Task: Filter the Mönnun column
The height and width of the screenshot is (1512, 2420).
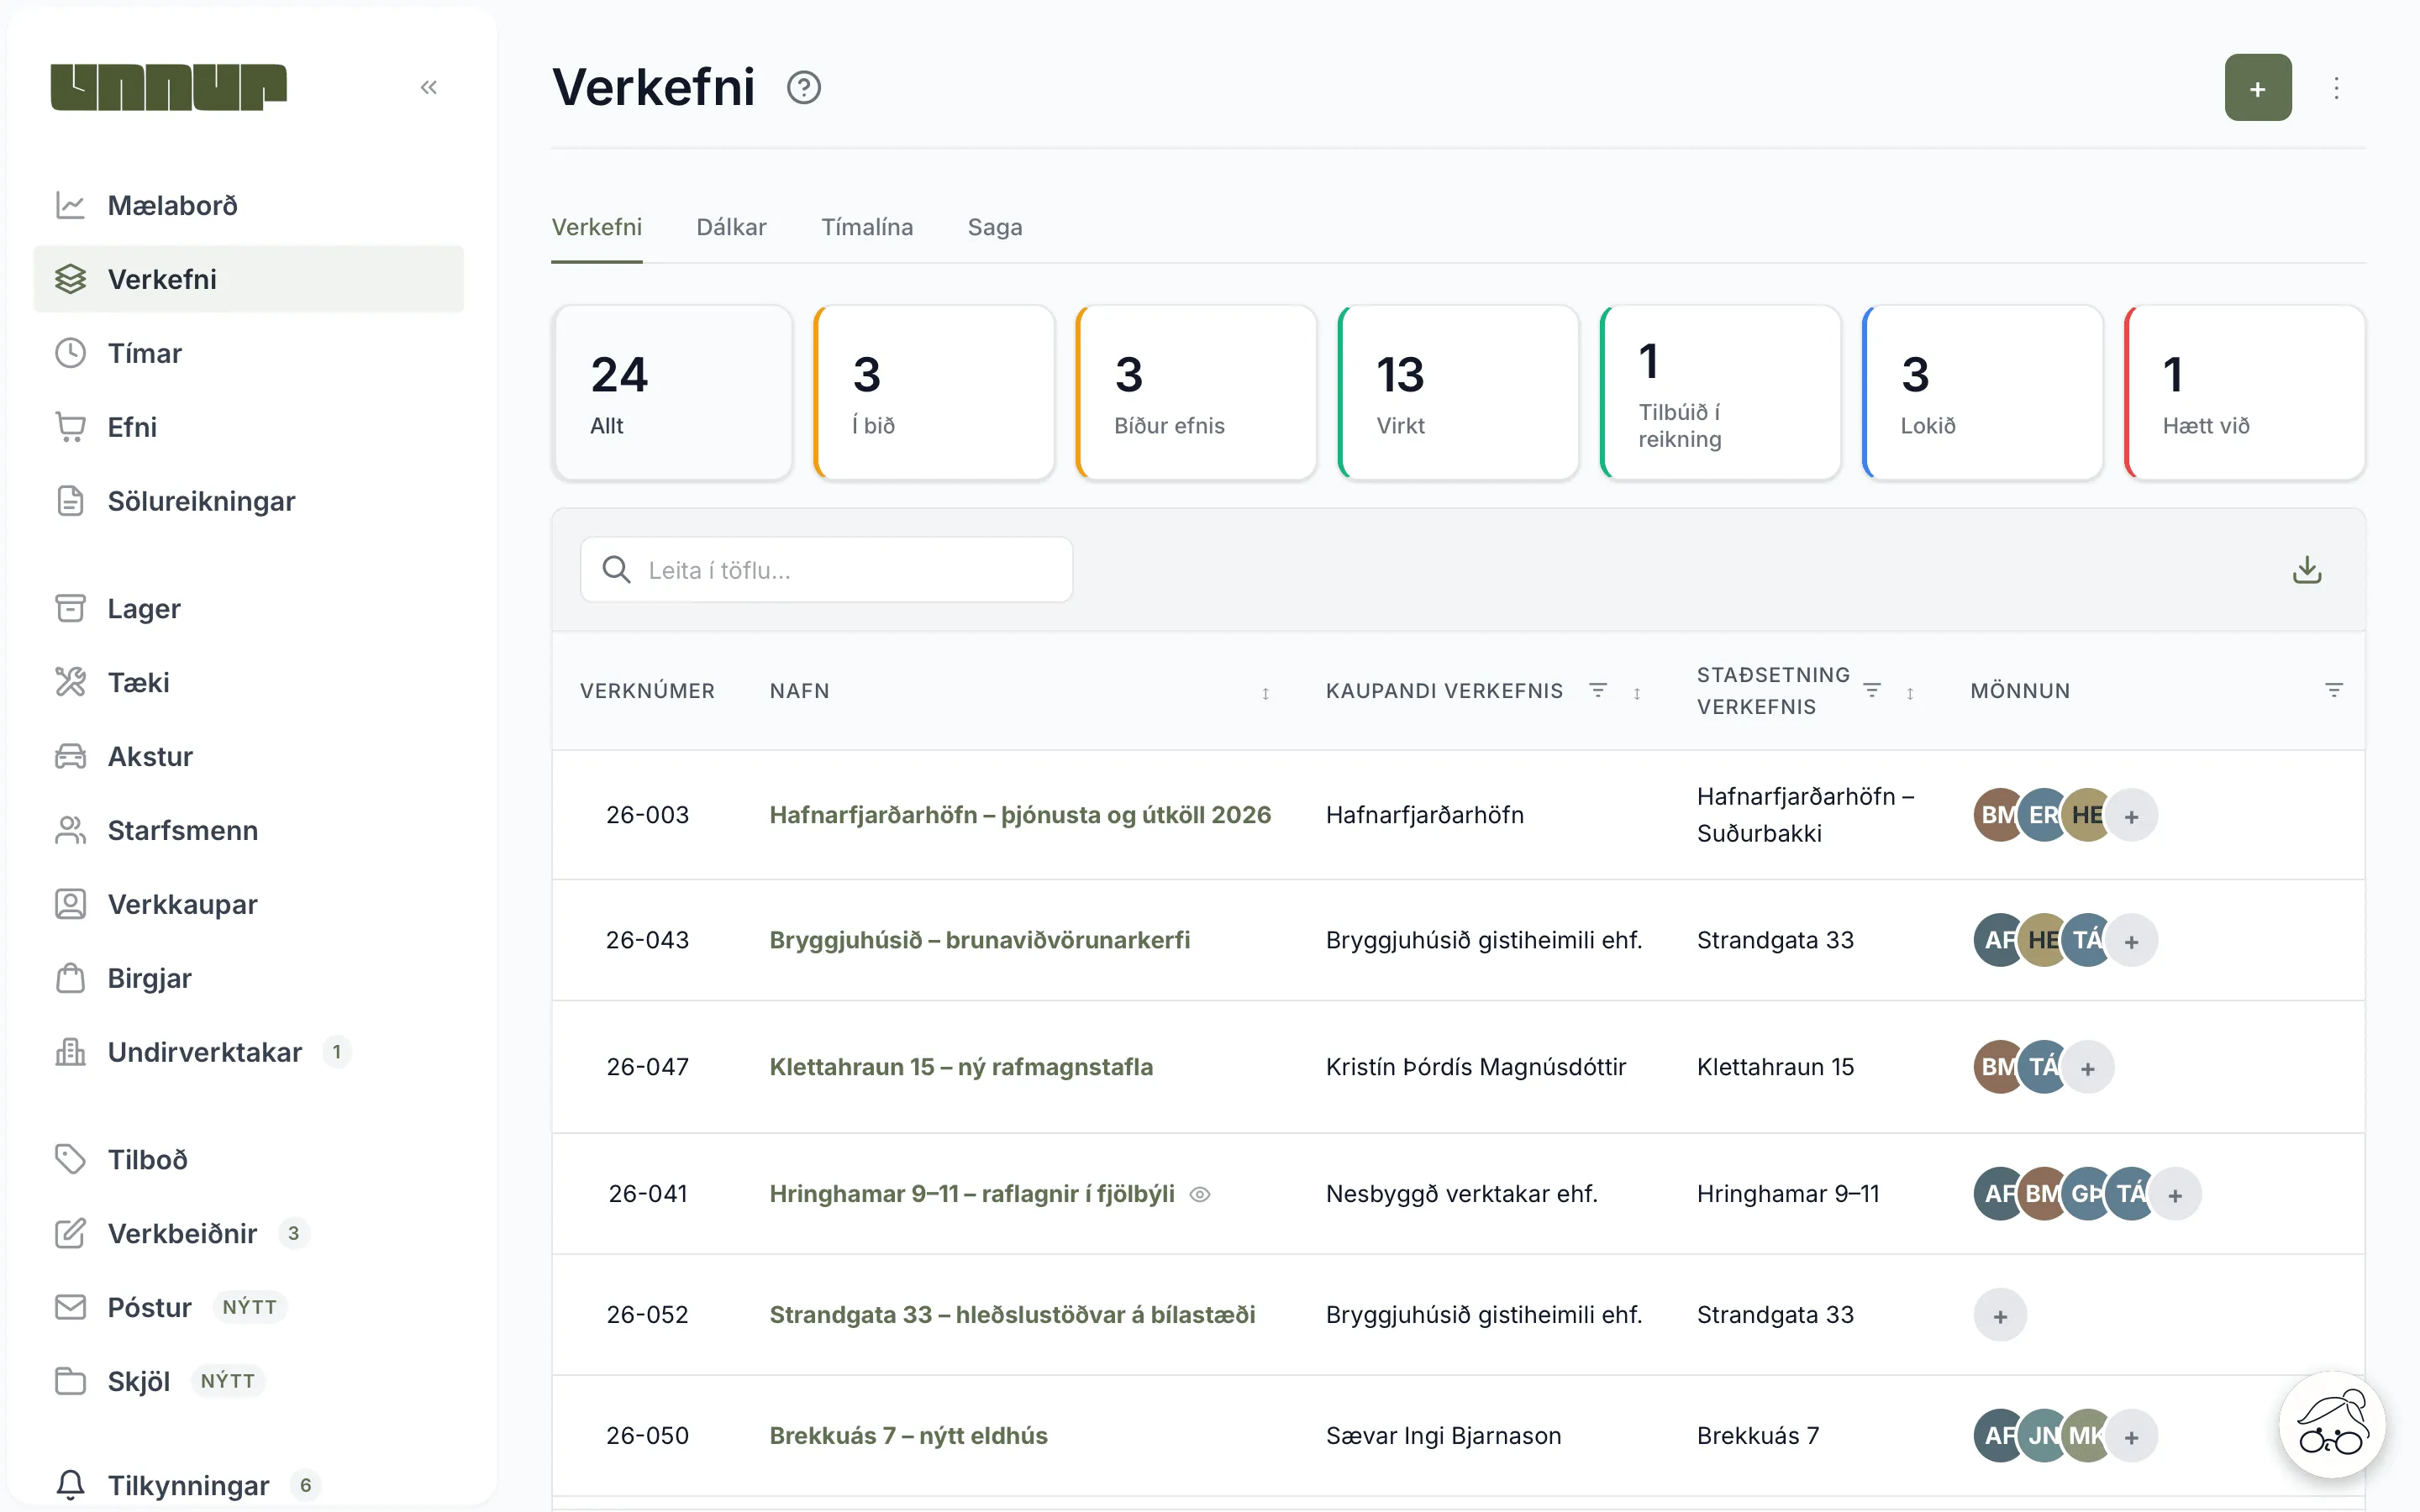Action: pos(2333,690)
